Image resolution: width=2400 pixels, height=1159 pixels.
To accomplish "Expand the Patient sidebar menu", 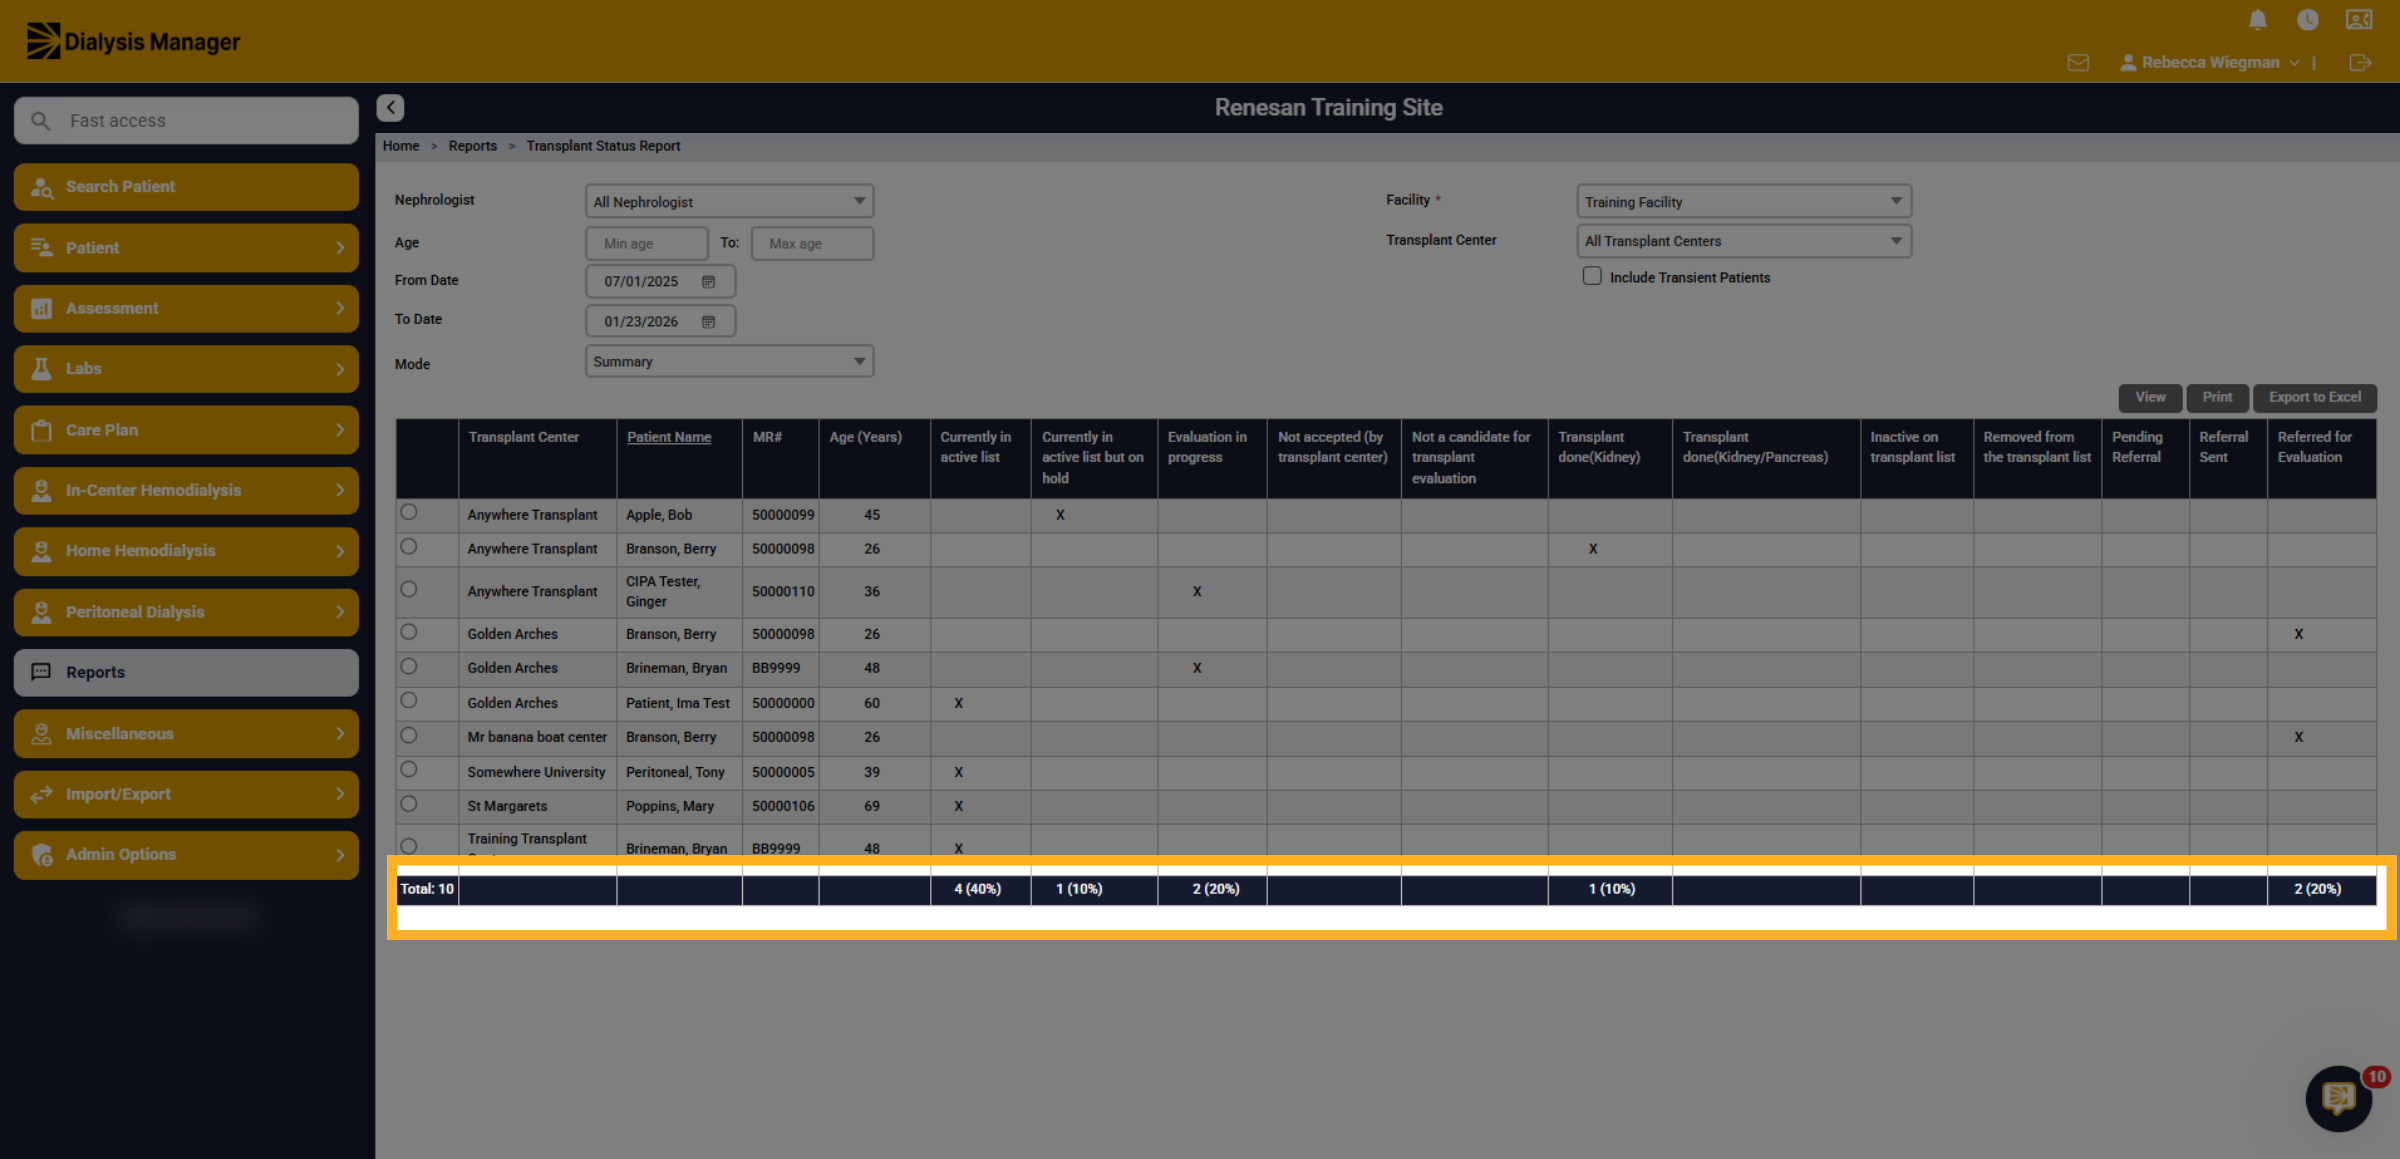I will tap(186, 248).
